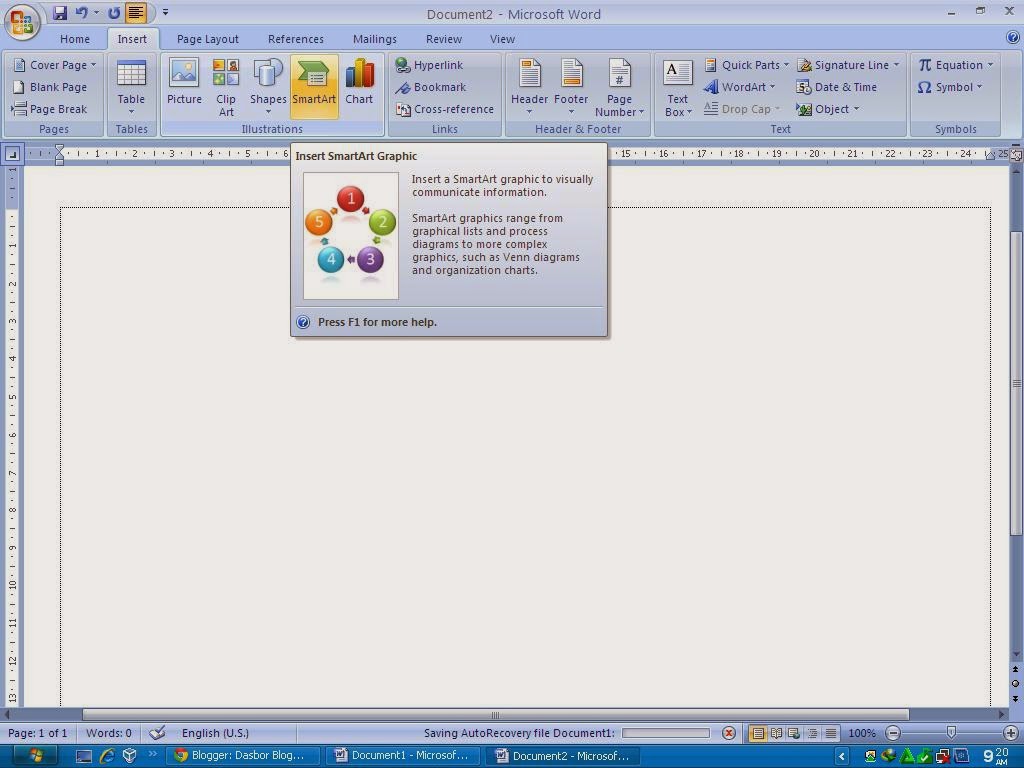Switch to Outline view

pyautogui.click(x=812, y=733)
